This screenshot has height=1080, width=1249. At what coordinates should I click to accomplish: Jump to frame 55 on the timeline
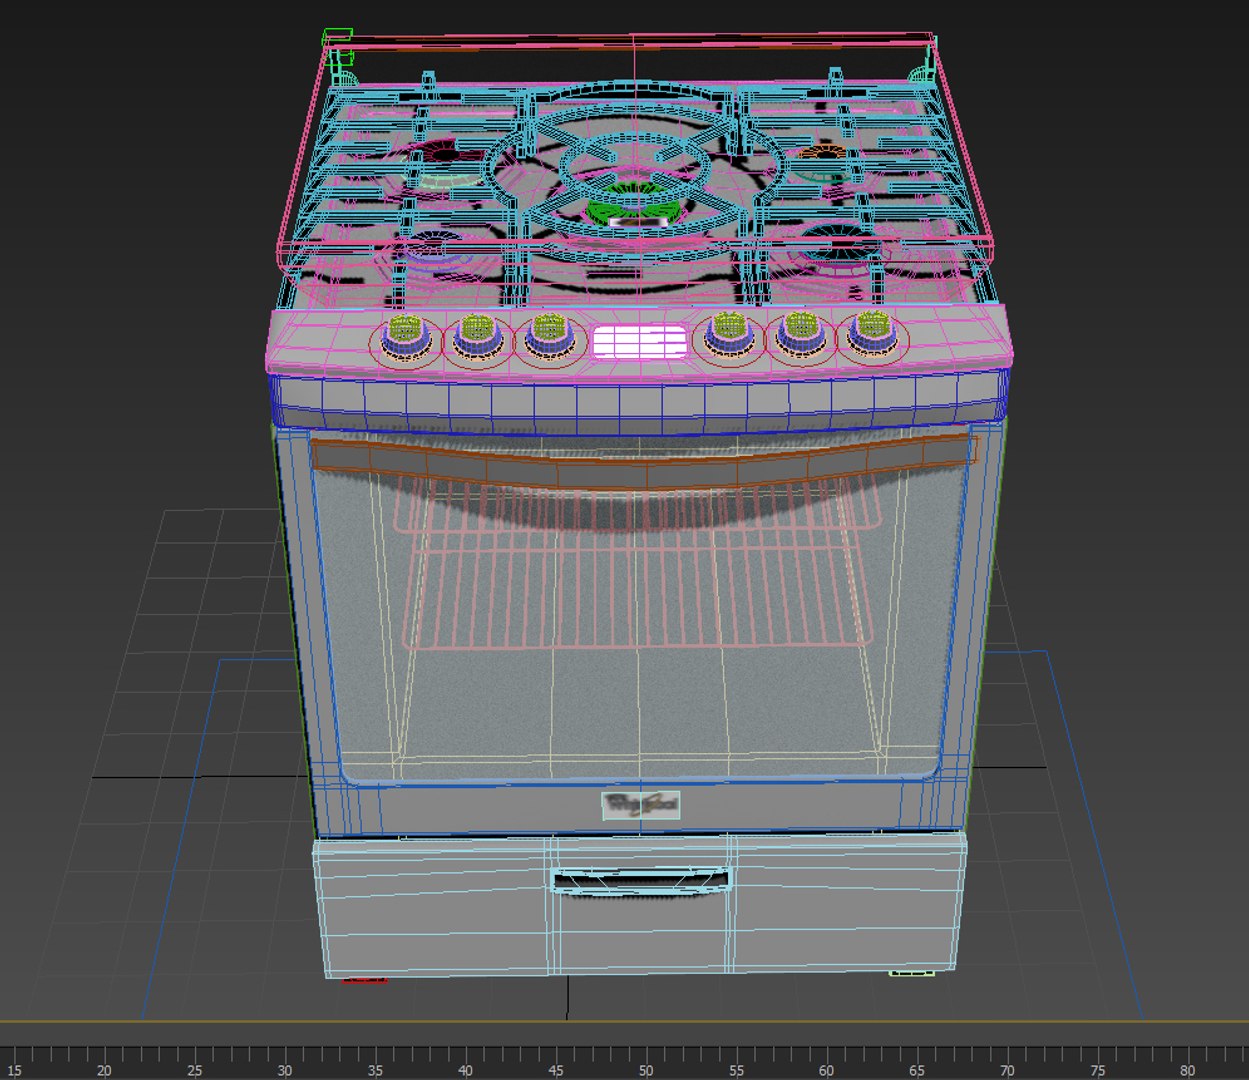pyautogui.click(x=736, y=1070)
